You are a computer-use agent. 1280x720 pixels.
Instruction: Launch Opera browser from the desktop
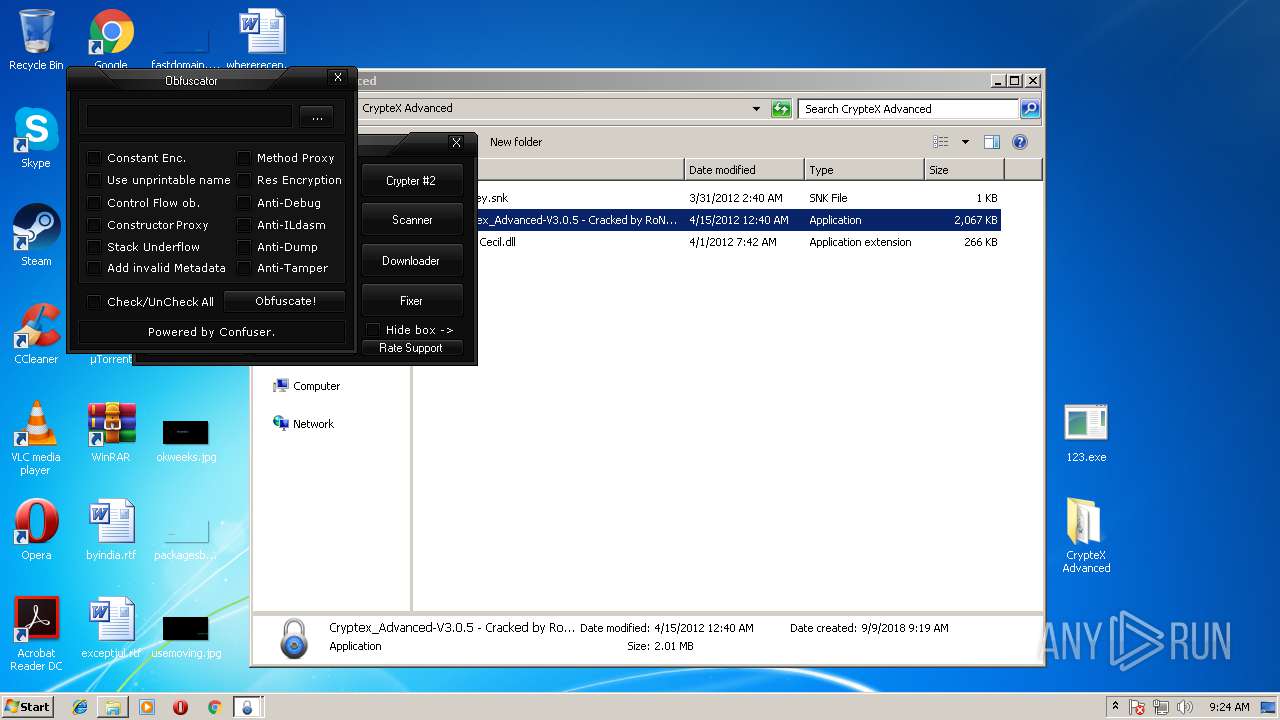point(36,529)
